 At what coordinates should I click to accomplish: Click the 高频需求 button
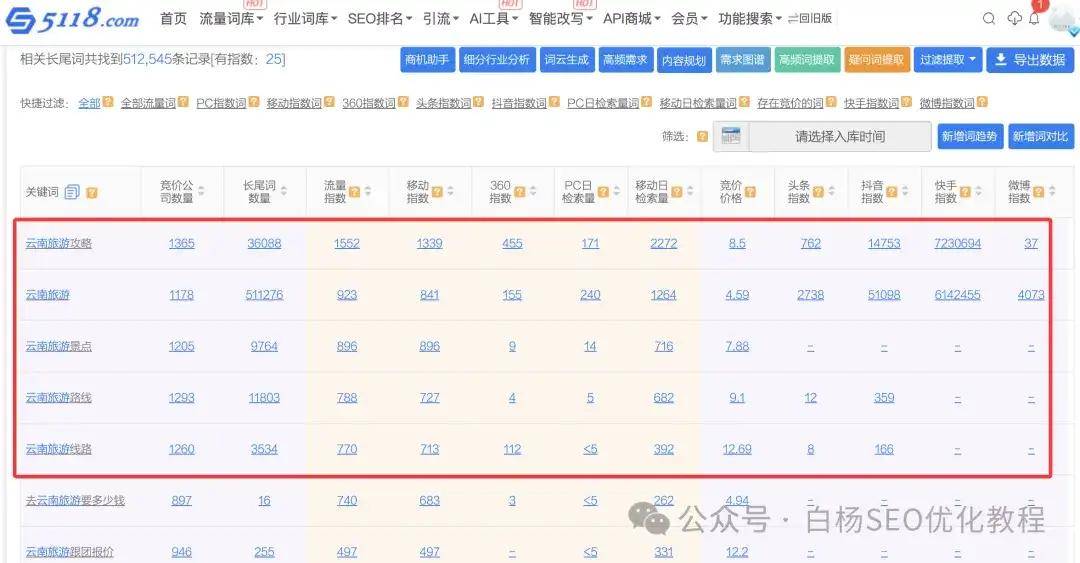pyautogui.click(x=625, y=60)
